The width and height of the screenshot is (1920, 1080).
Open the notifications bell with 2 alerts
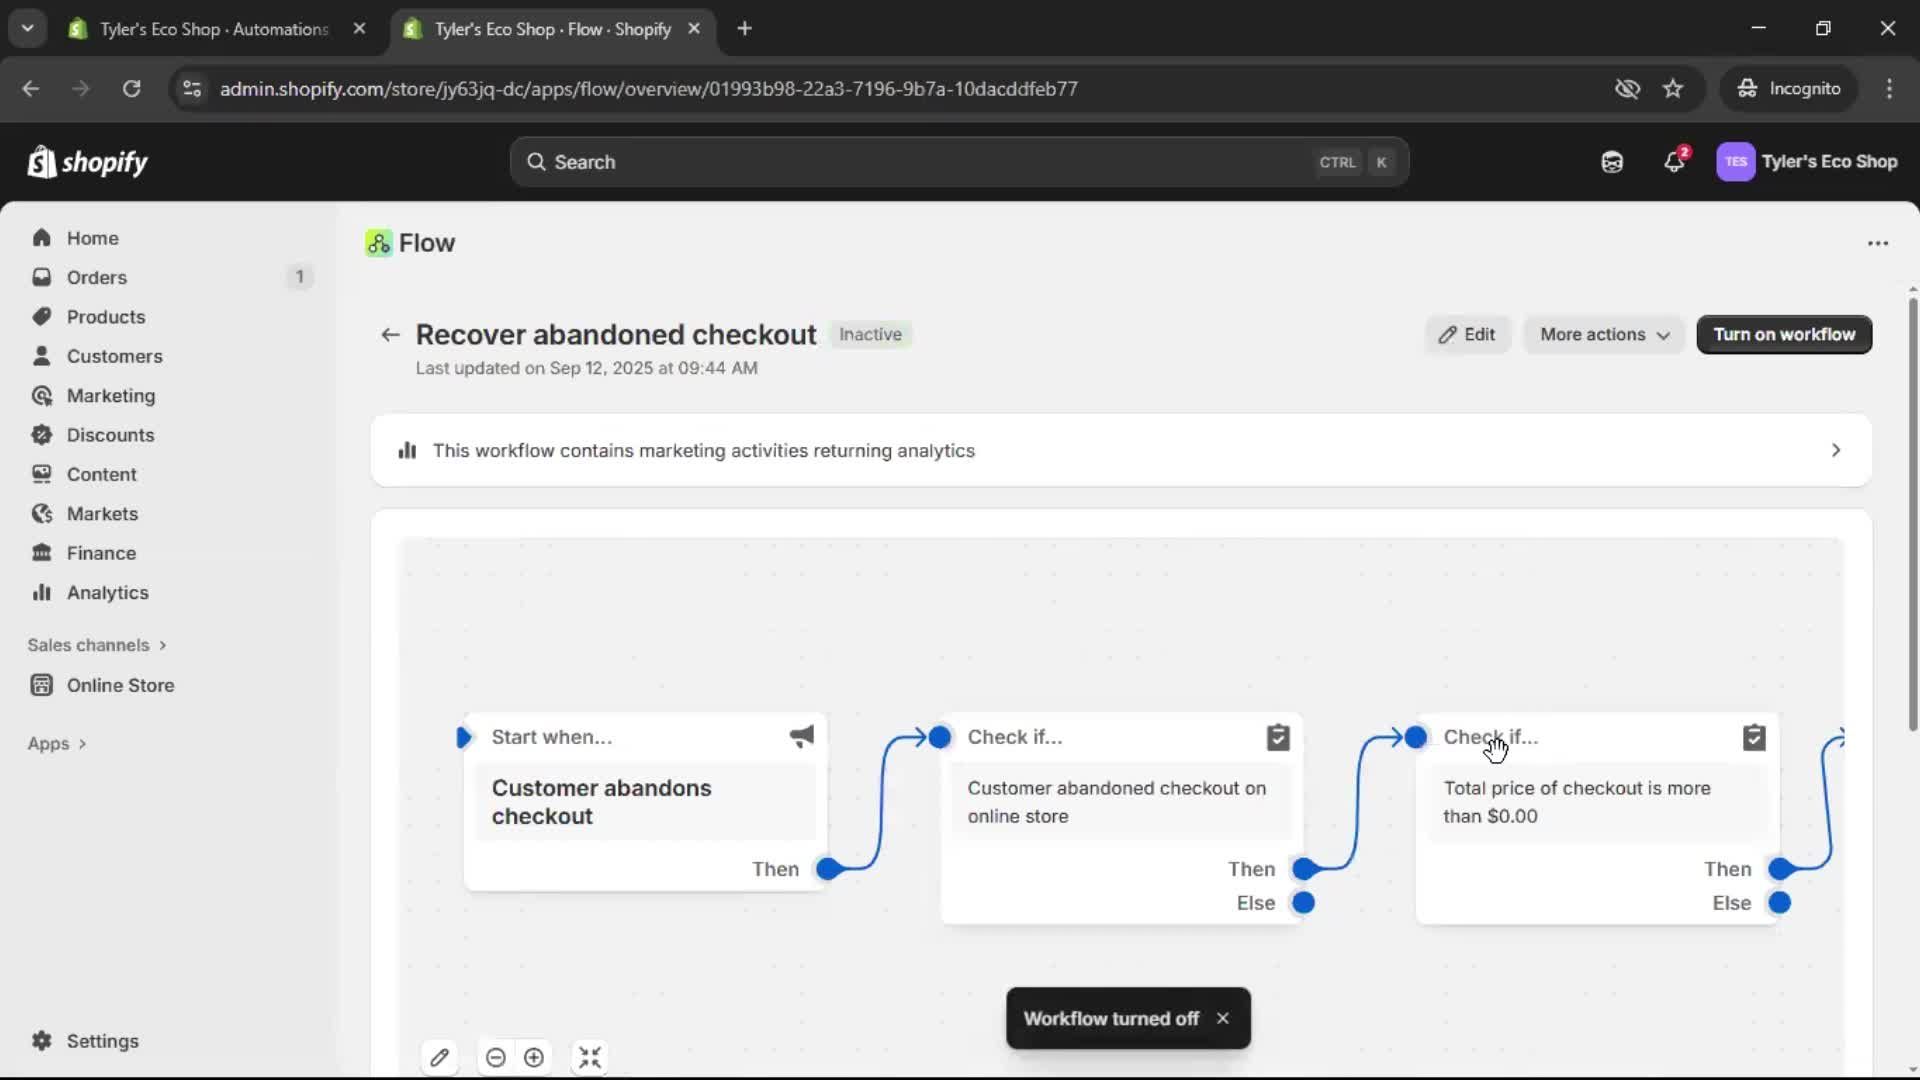(1674, 161)
